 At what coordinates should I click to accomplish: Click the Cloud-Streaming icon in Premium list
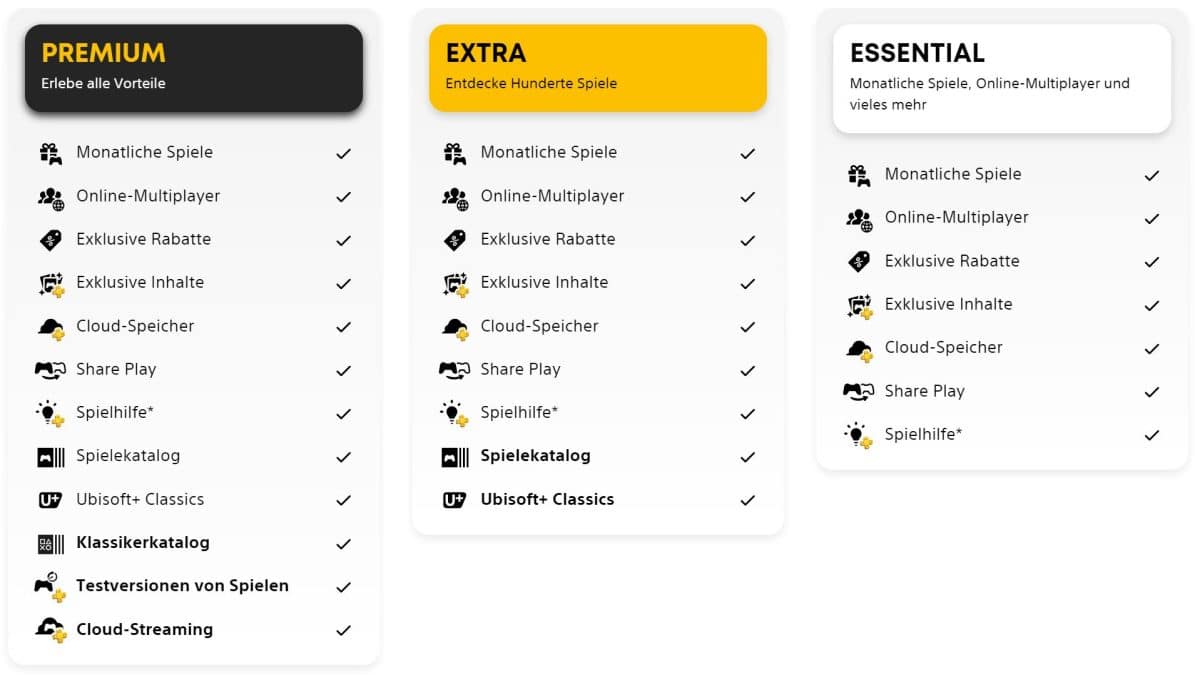pos(50,630)
